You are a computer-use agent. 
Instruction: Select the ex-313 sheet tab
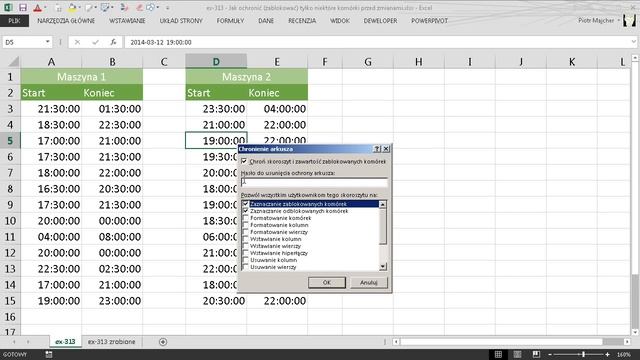65,342
